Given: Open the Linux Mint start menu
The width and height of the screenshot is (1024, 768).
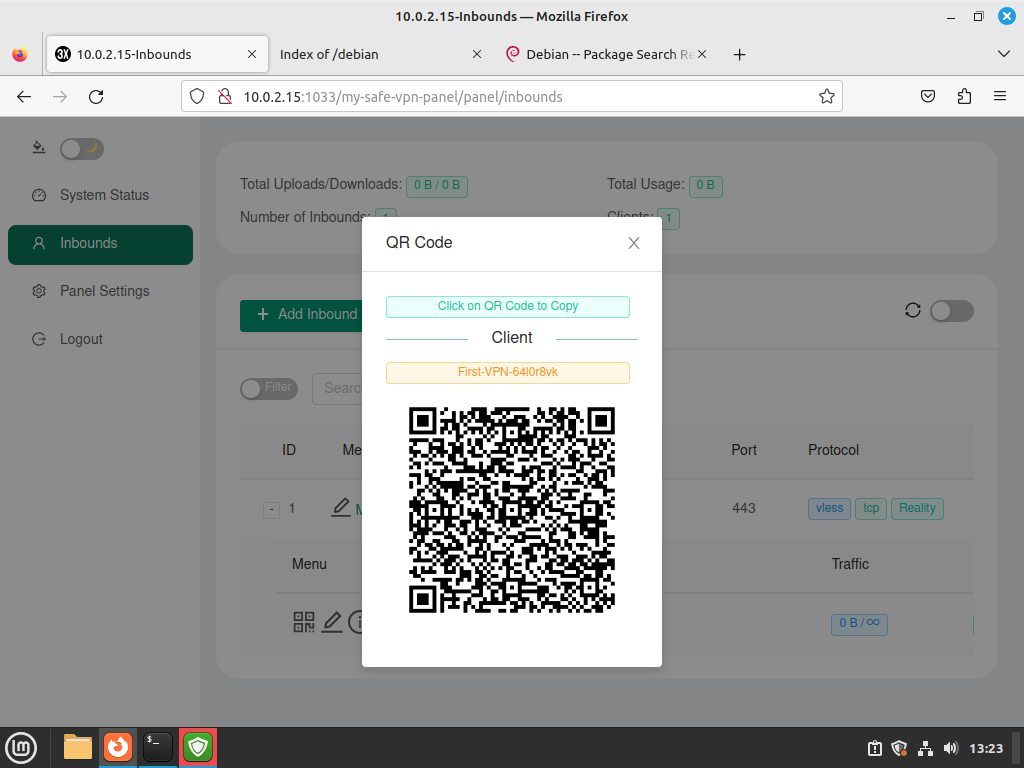Looking at the screenshot, I should 21,747.
